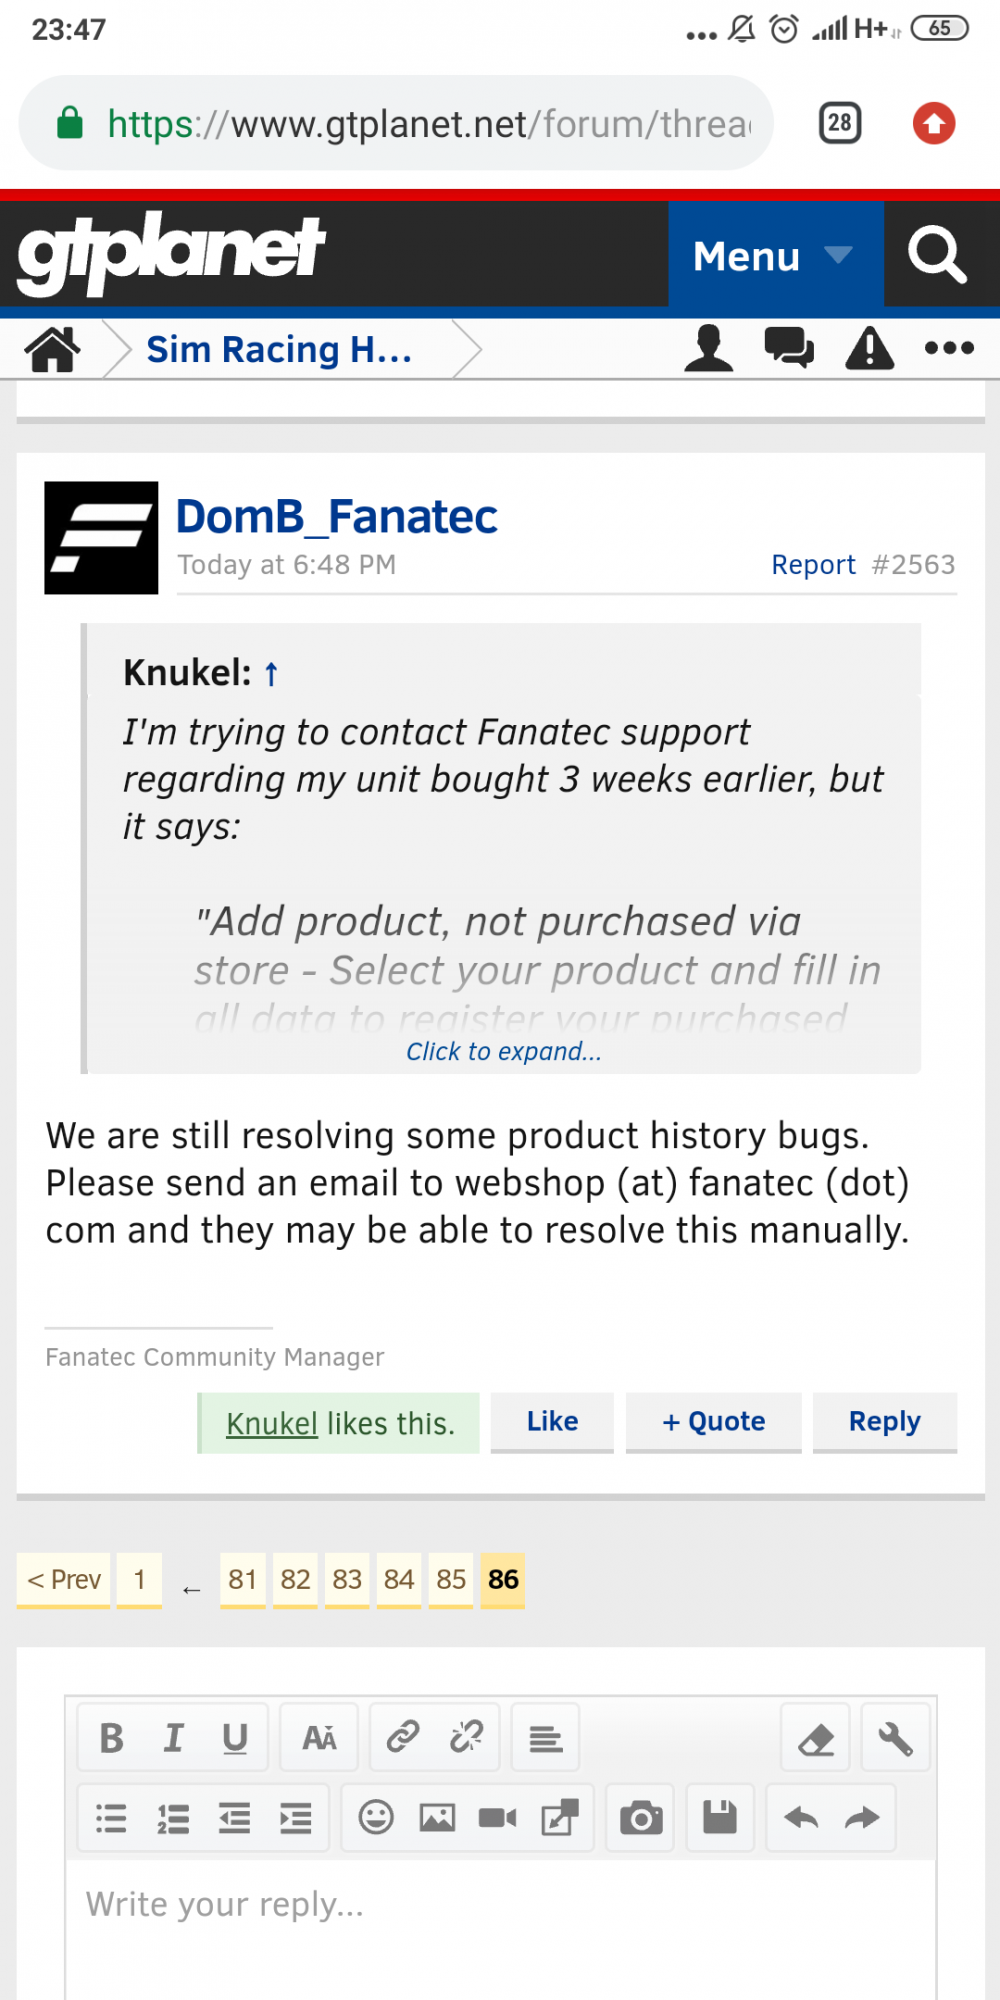1000x2000 pixels.
Task: Open the conversations speech bubbles icon
Action: pos(789,349)
